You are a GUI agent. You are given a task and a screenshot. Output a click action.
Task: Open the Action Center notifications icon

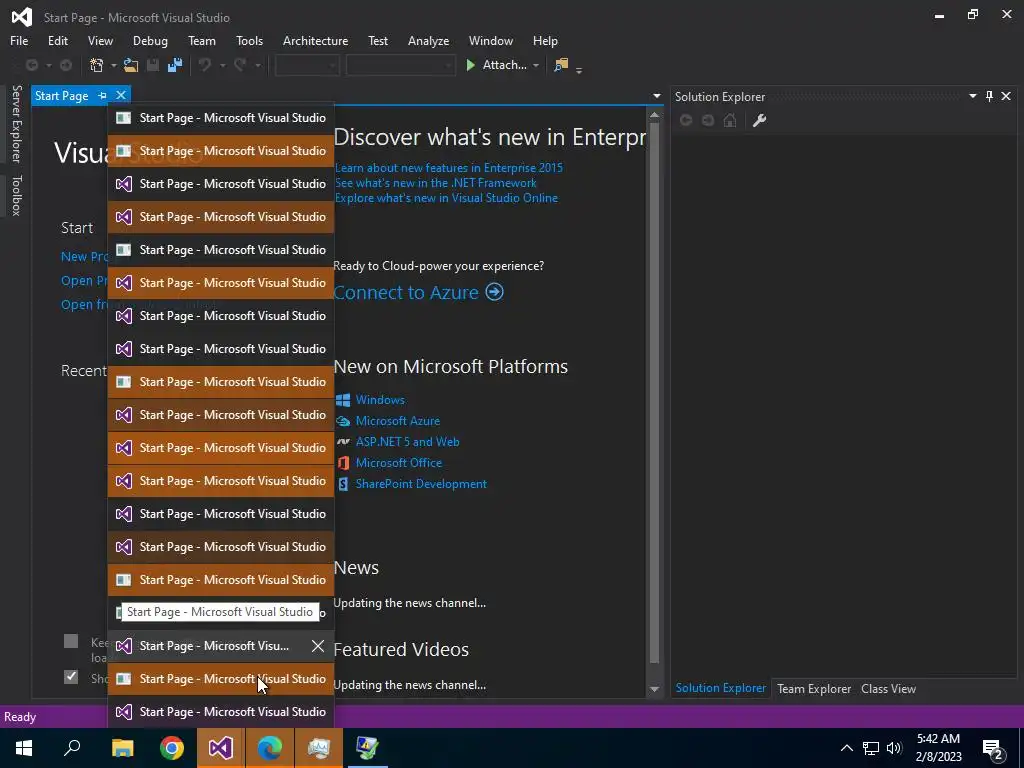tap(993, 748)
